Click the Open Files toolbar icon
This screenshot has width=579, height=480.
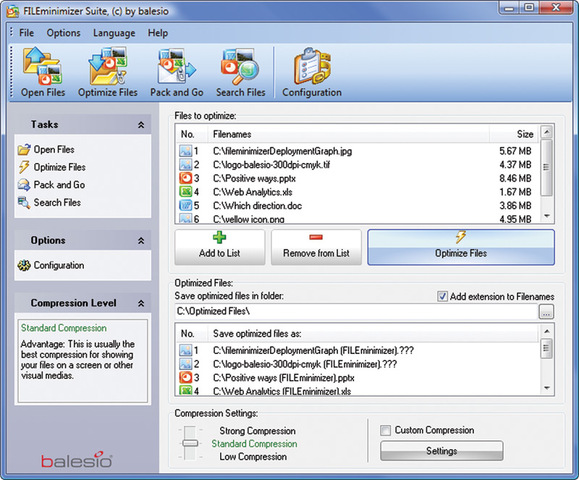click(43, 72)
